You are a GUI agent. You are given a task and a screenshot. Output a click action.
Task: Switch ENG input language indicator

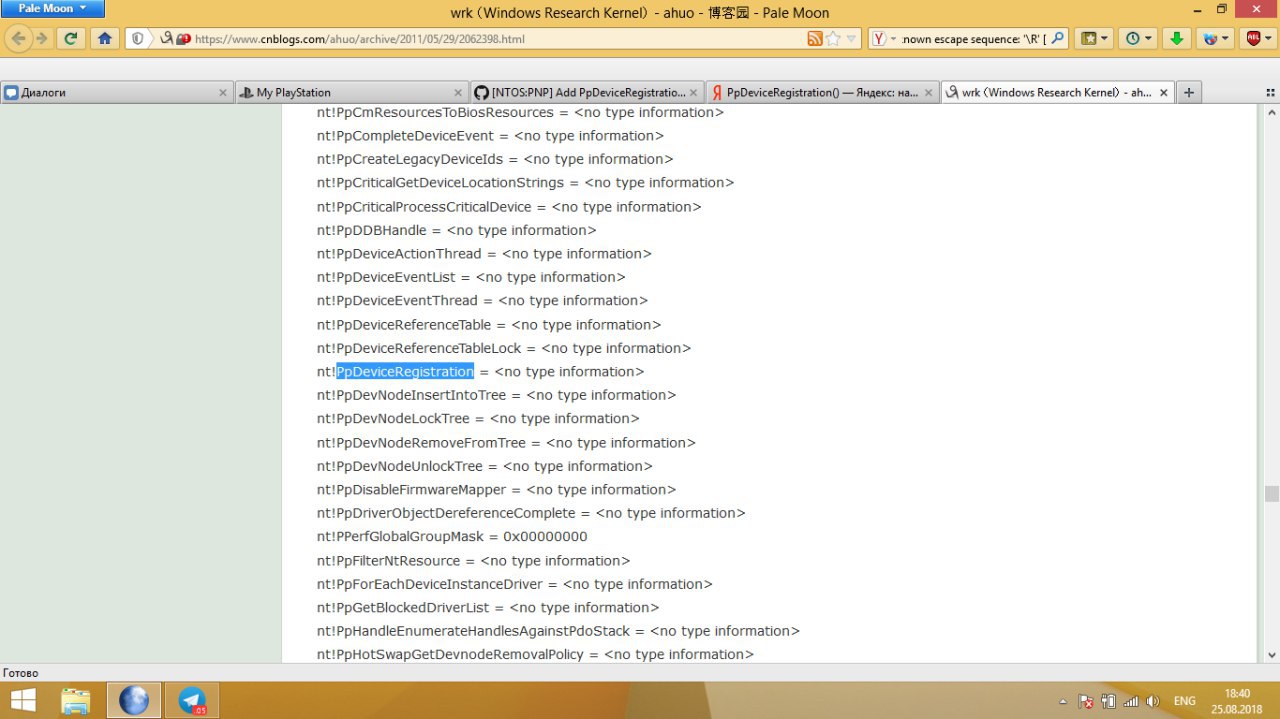coord(1184,701)
